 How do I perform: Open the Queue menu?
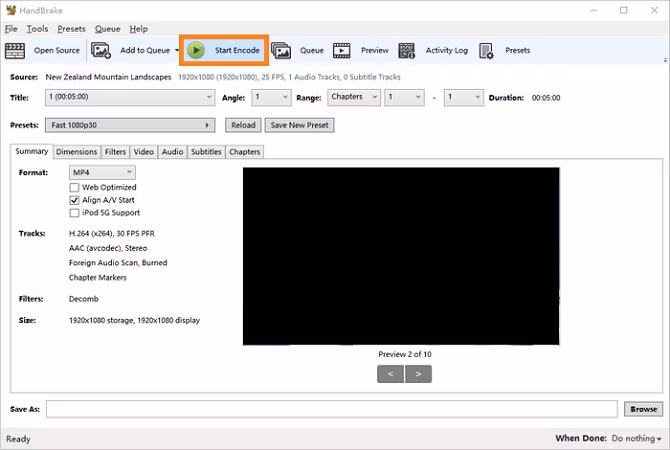click(108, 29)
